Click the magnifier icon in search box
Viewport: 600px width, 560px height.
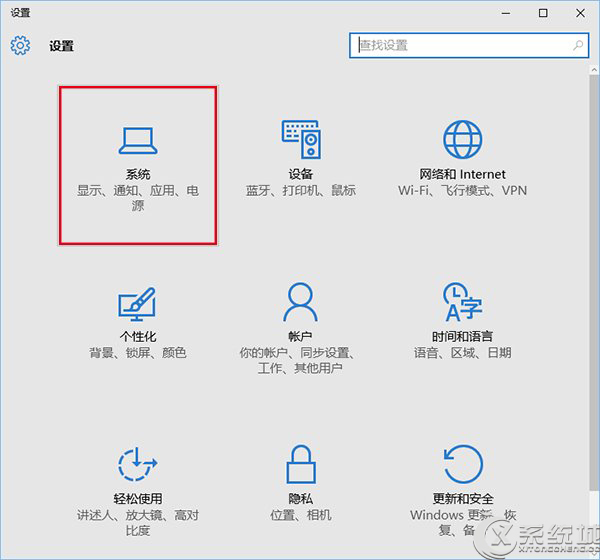(x=578, y=45)
